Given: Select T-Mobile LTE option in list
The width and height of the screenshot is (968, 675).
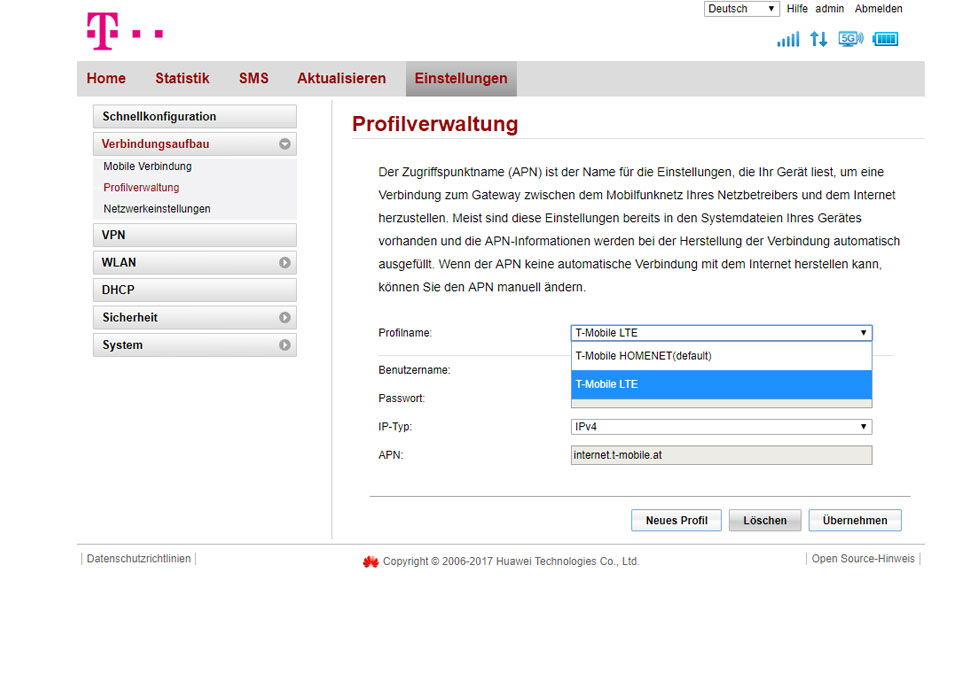Looking at the screenshot, I should [x=721, y=384].
